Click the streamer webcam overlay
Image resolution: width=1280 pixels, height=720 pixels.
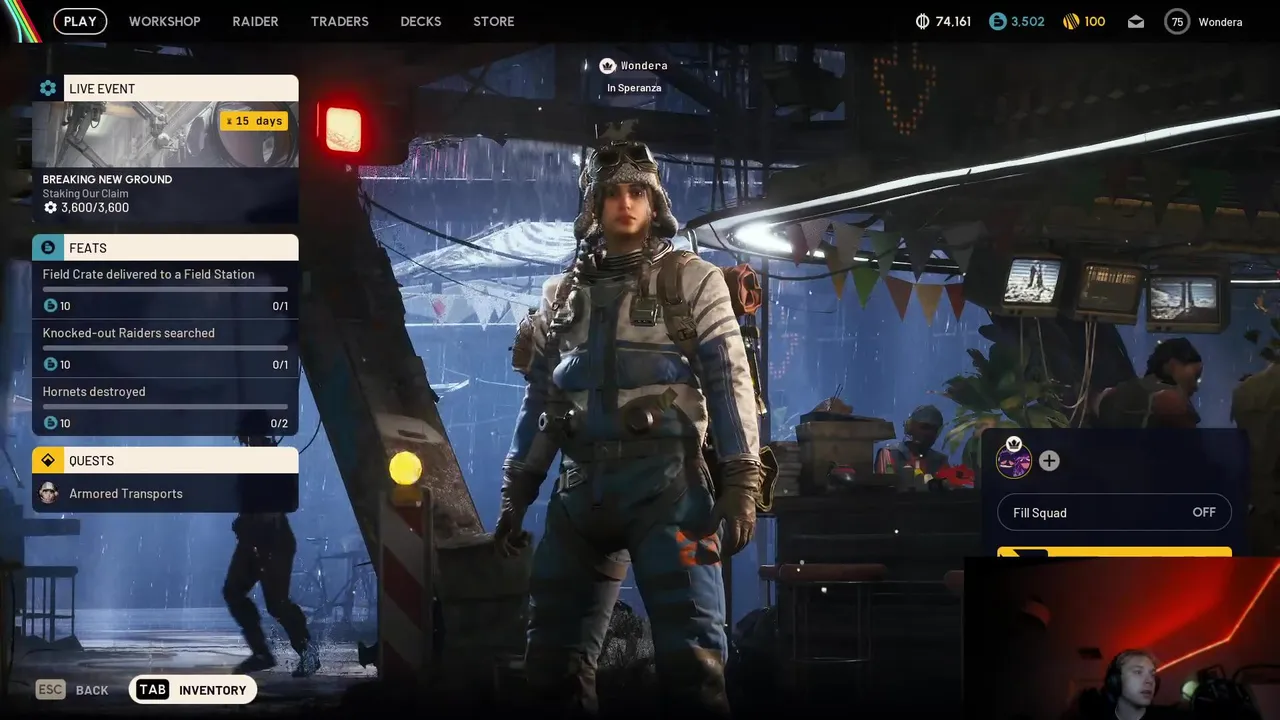pyautogui.click(x=1122, y=638)
